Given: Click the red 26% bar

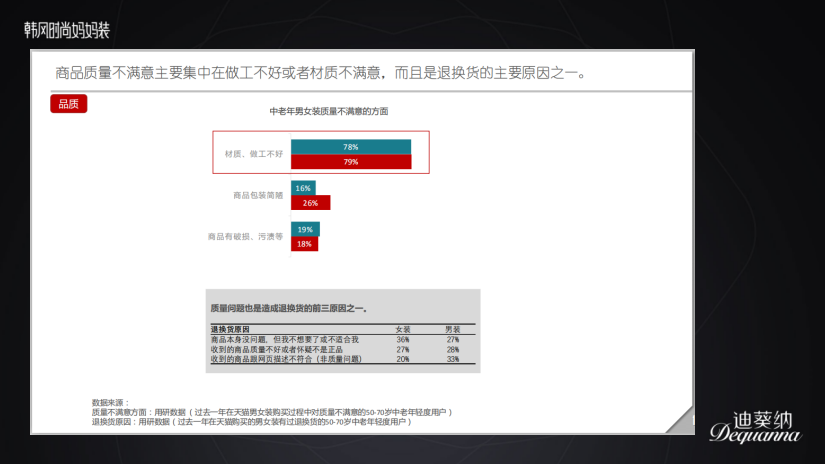Looking at the screenshot, I should (x=310, y=203).
